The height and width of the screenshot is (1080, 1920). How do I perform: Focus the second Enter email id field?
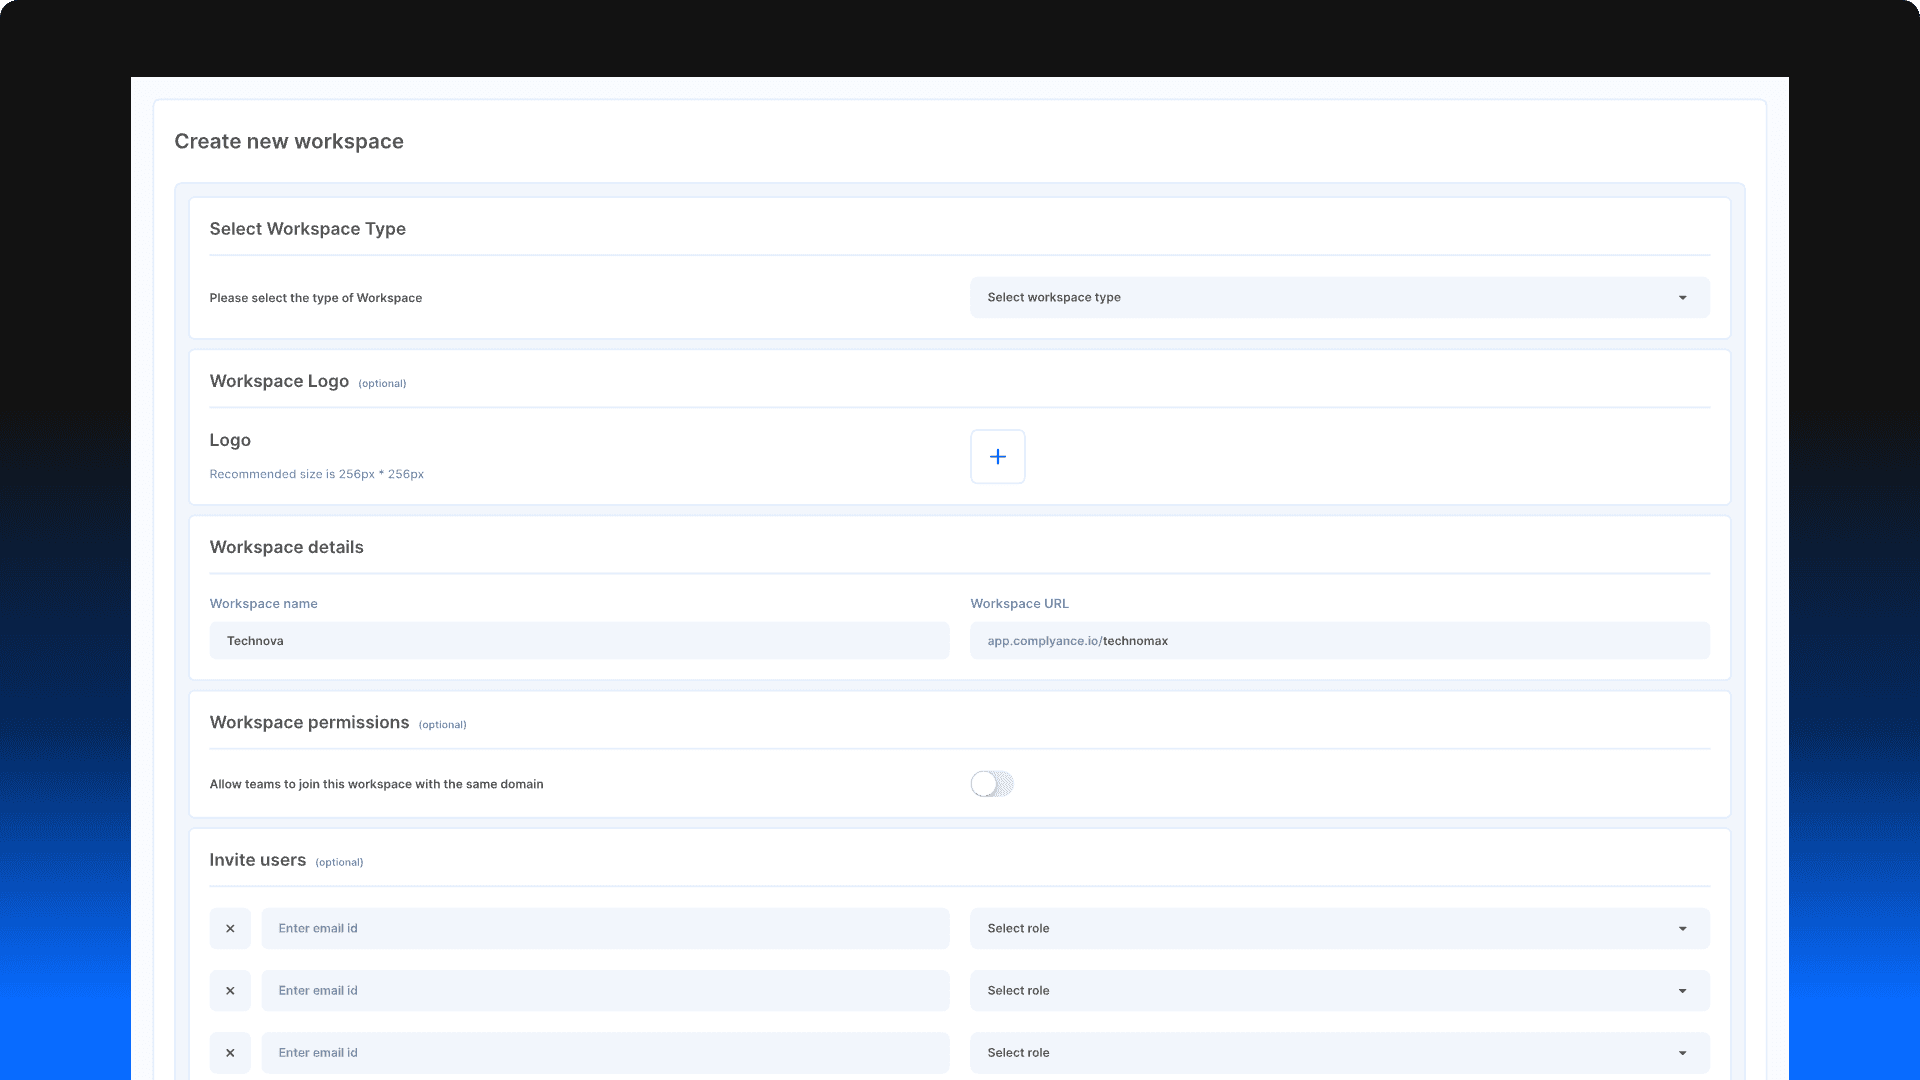[x=605, y=991]
